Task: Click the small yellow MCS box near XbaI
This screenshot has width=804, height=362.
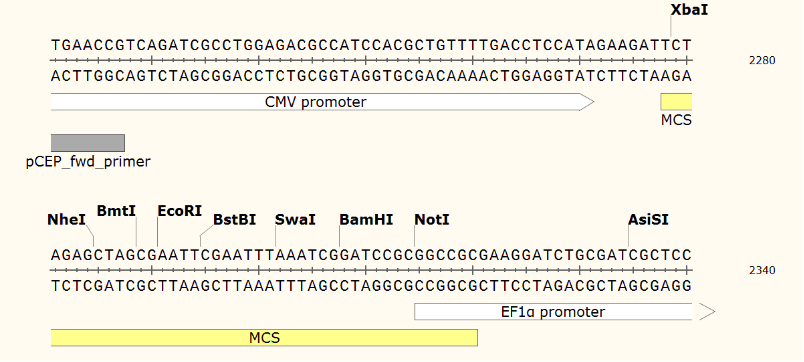Action: point(676,102)
